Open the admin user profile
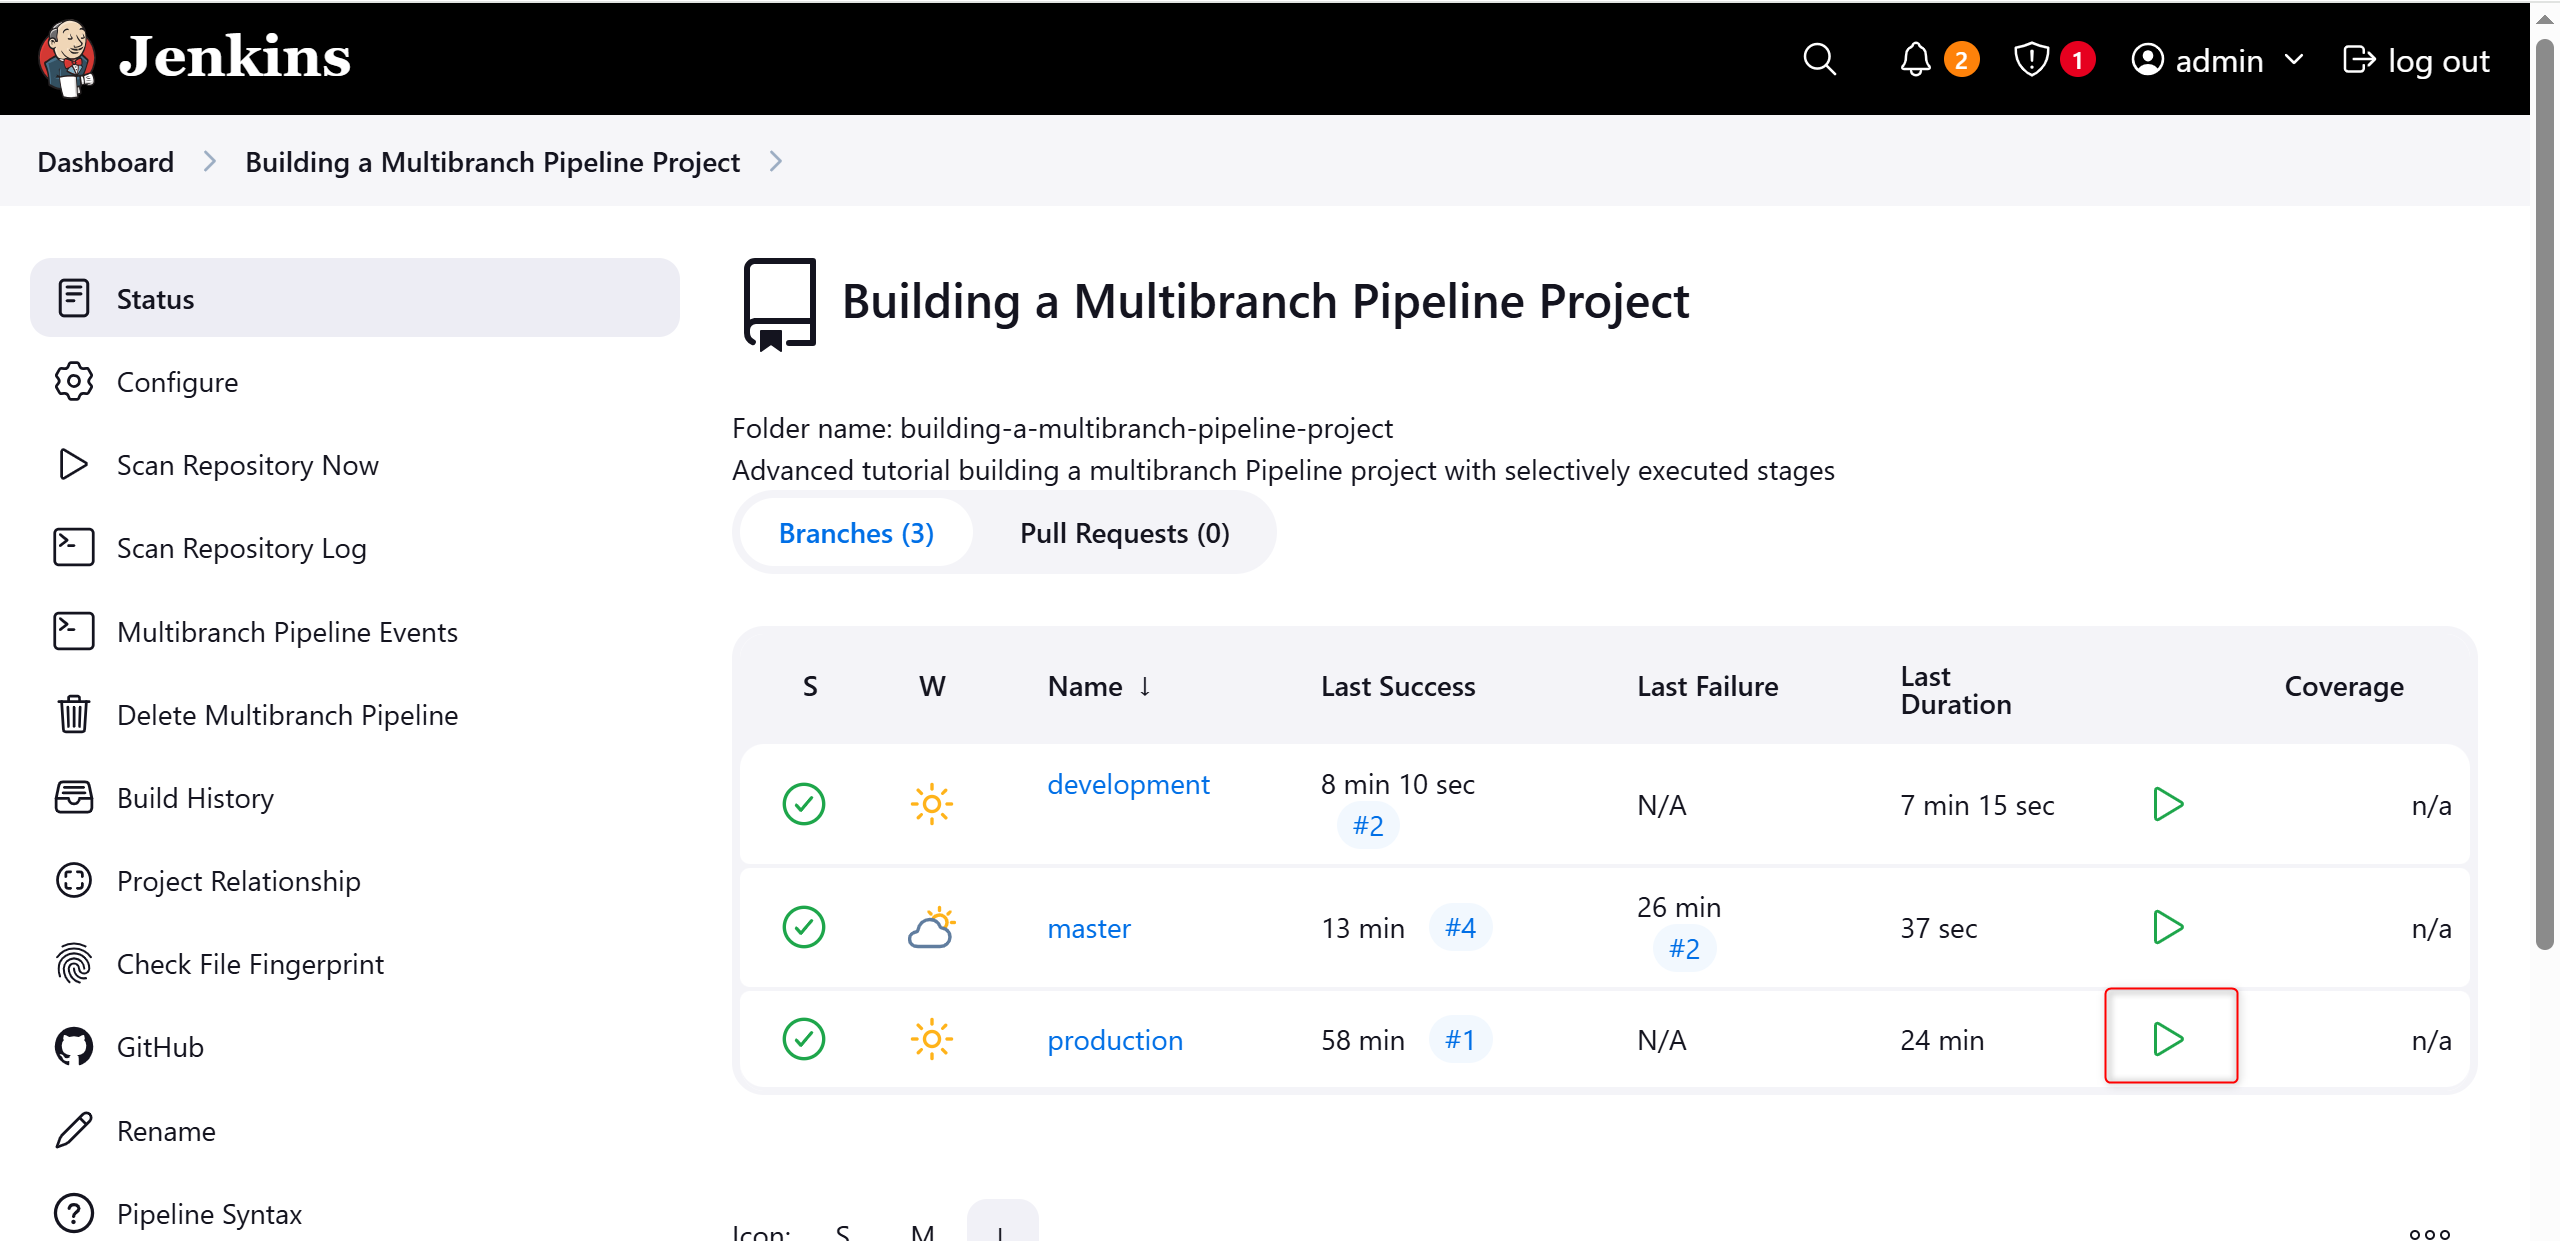The width and height of the screenshot is (2560, 1241). coord(2198,60)
